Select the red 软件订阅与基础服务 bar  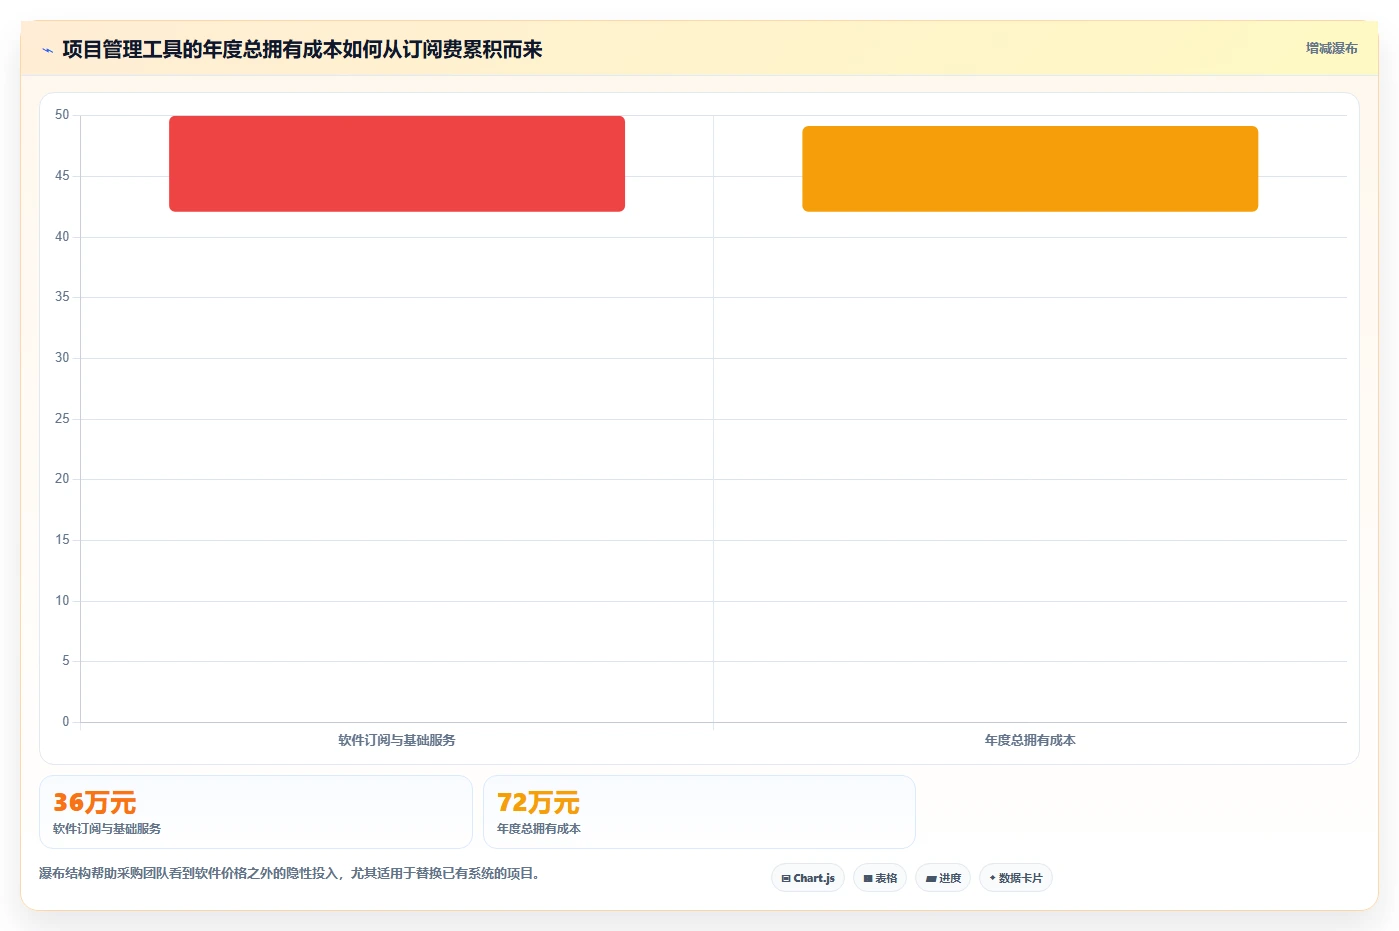[x=397, y=164]
